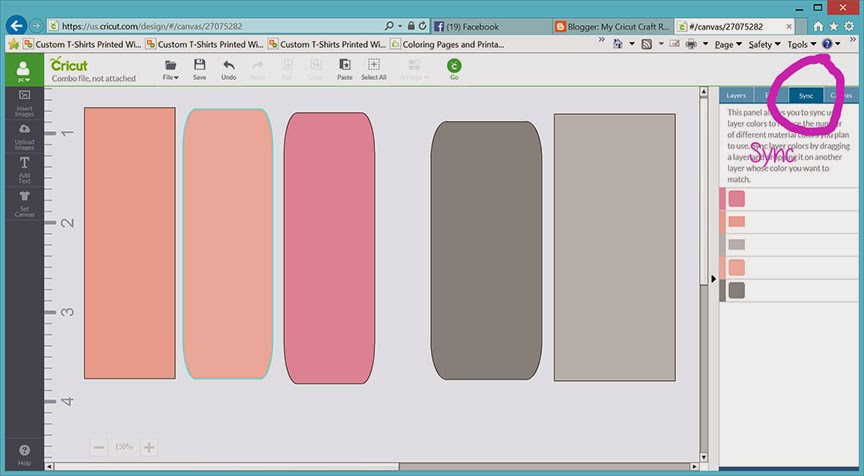Open the Safety menu
This screenshot has width=864, height=476.
click(764, 45)
